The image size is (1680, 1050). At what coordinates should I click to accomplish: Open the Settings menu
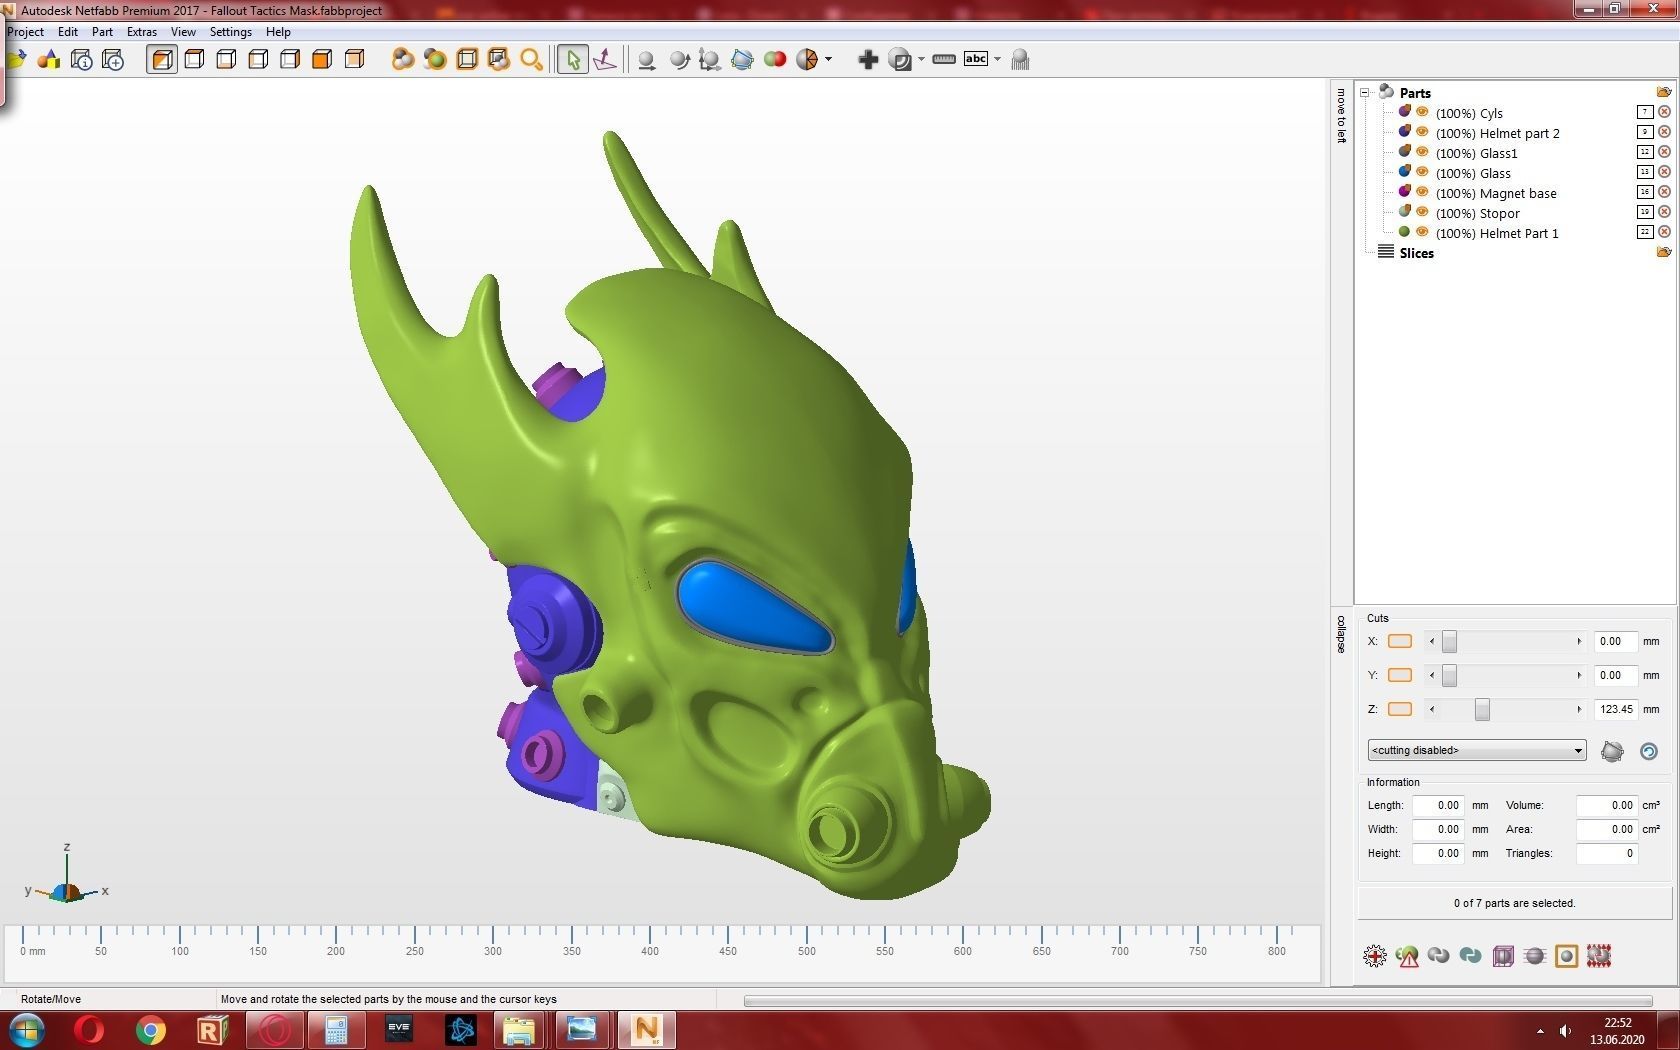click(230, 32)
